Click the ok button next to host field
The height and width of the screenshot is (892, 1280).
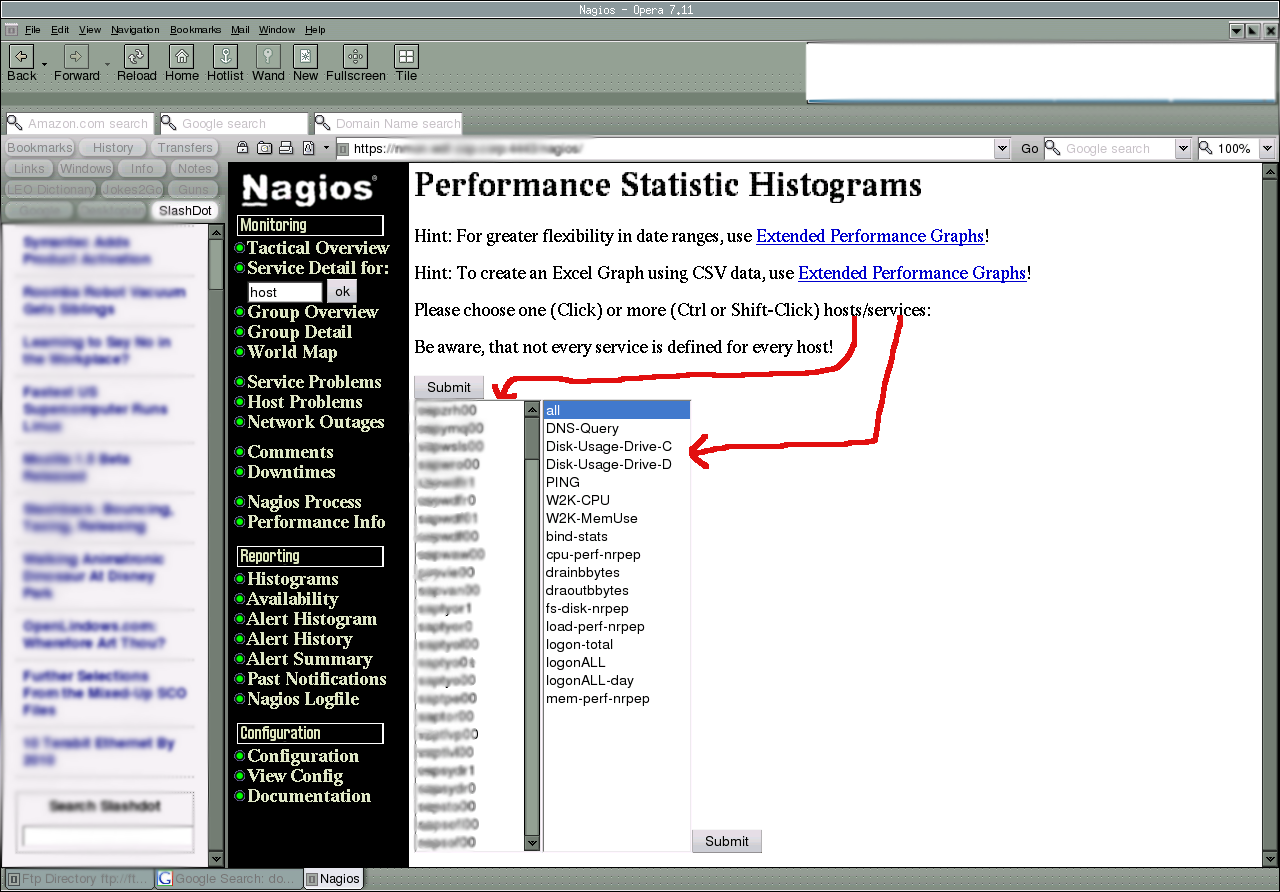click(341, 291)
